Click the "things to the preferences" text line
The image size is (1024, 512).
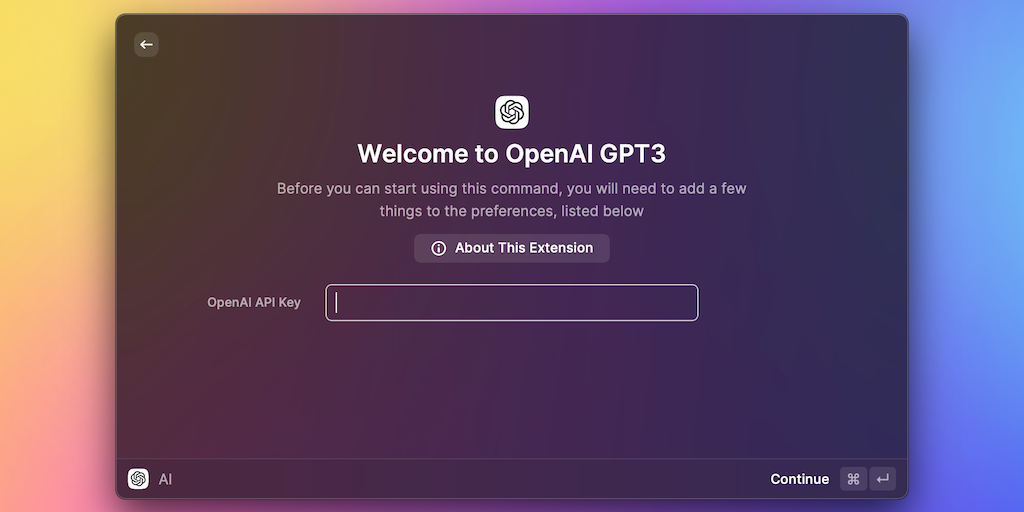[512, 211]
